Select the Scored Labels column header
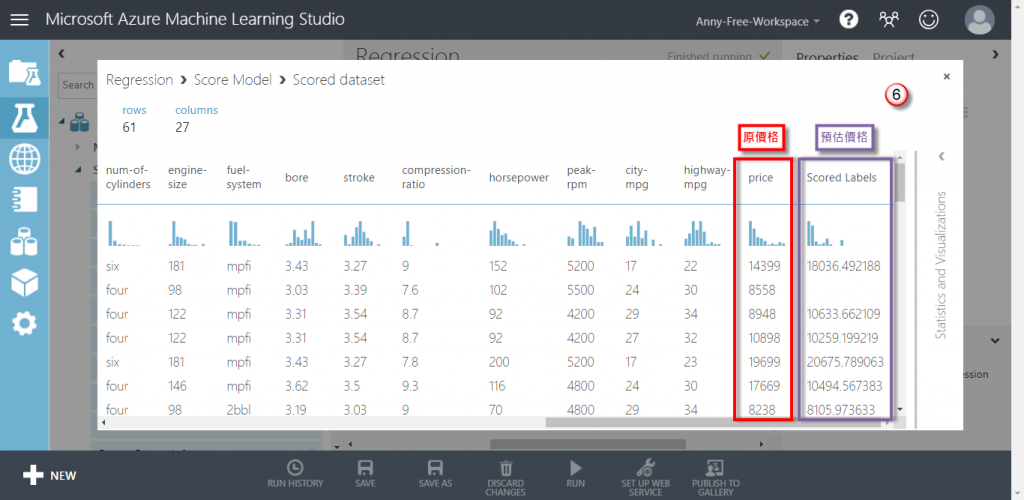The width and height of the screenshot is (1024, 500). [x=841, y=178]
